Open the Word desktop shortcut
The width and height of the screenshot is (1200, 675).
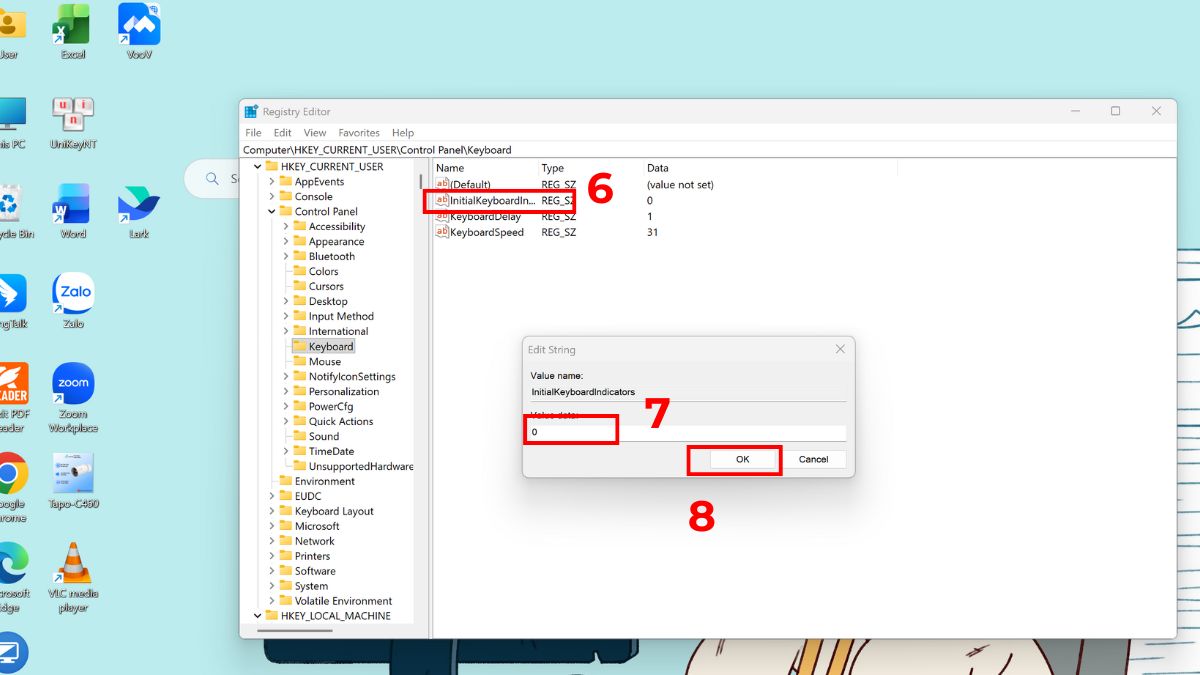click(73, 204)
